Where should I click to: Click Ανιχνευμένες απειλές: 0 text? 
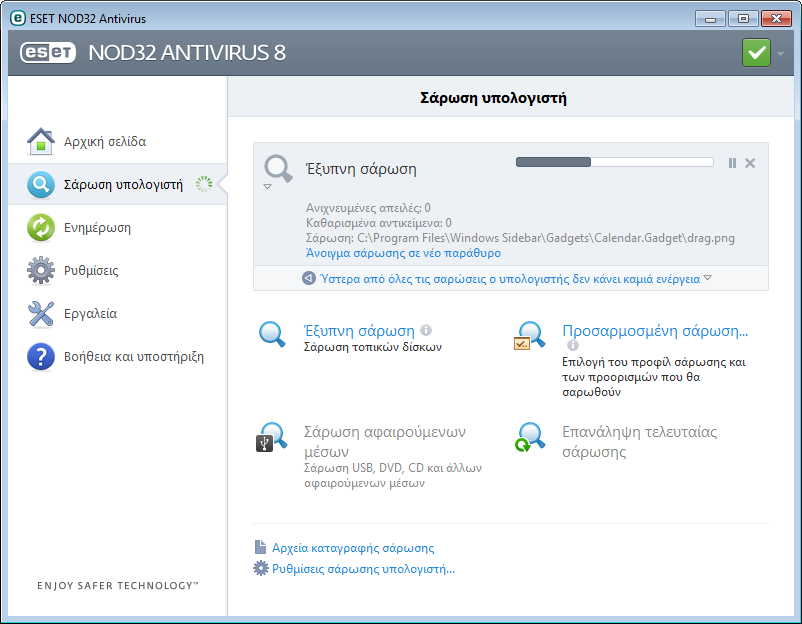[368, 208]
